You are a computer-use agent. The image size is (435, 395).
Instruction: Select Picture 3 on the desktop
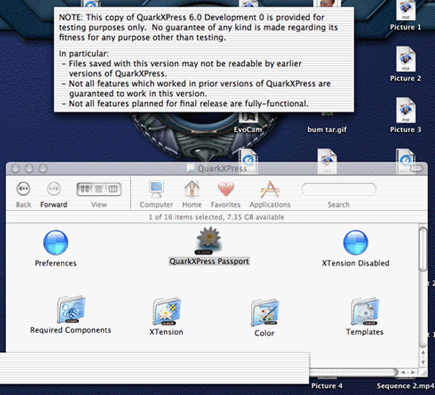coord(406,116)
